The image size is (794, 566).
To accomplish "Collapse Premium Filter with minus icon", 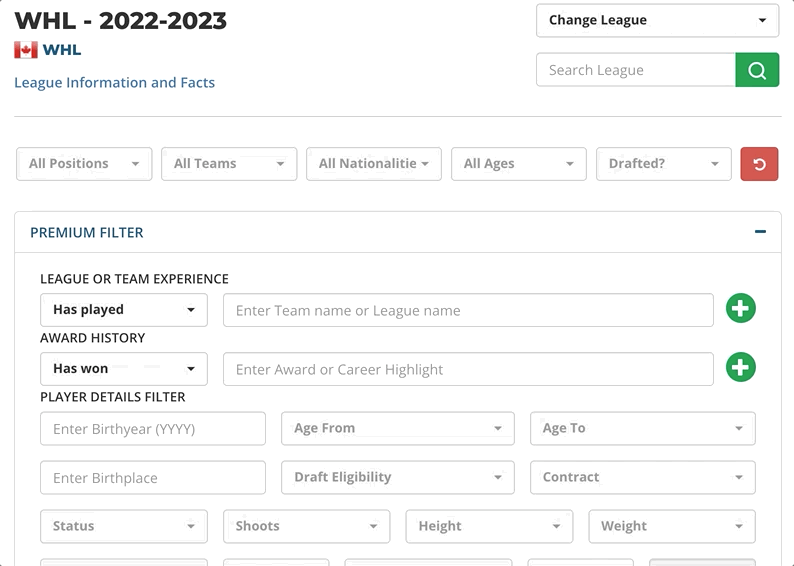I will pyautogui.click(x=760, y=232).
